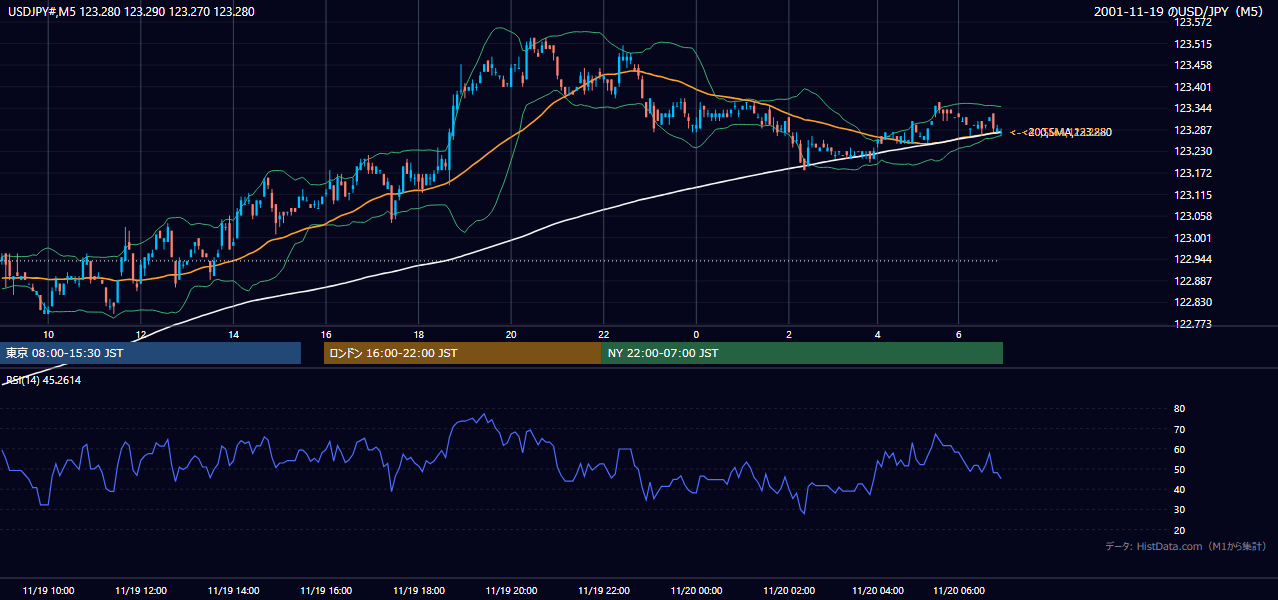The height and width of the screenshot is (600, 1278).
Task: Click the 123.572 price axis label
Action: pyautogui.click(x=1194, y=22)
